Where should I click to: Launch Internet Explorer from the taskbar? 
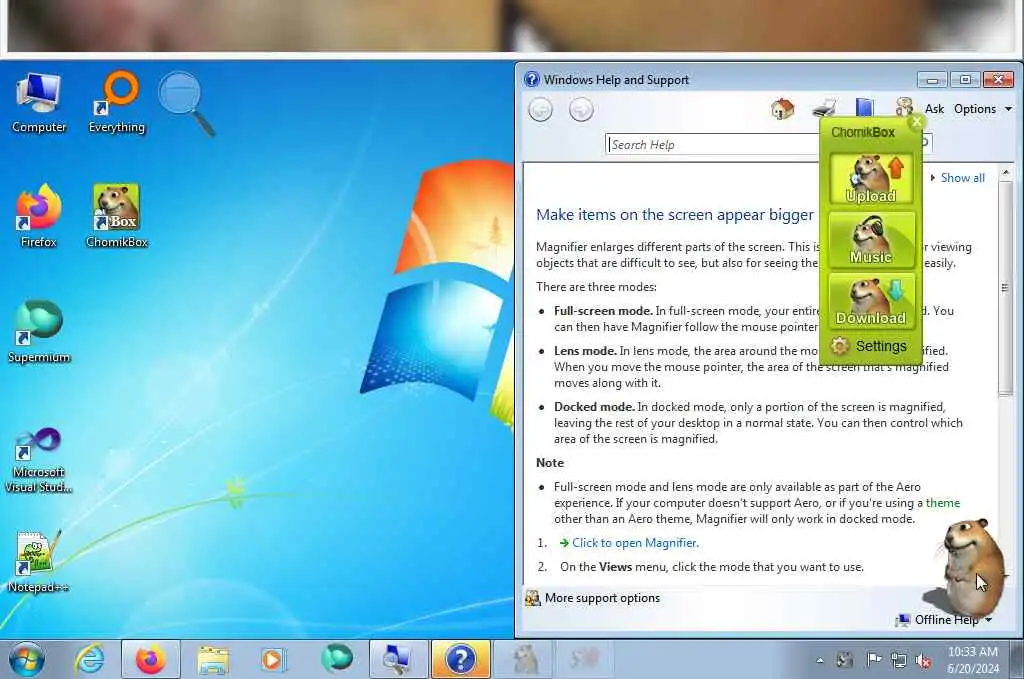click(x=89, y=659)
